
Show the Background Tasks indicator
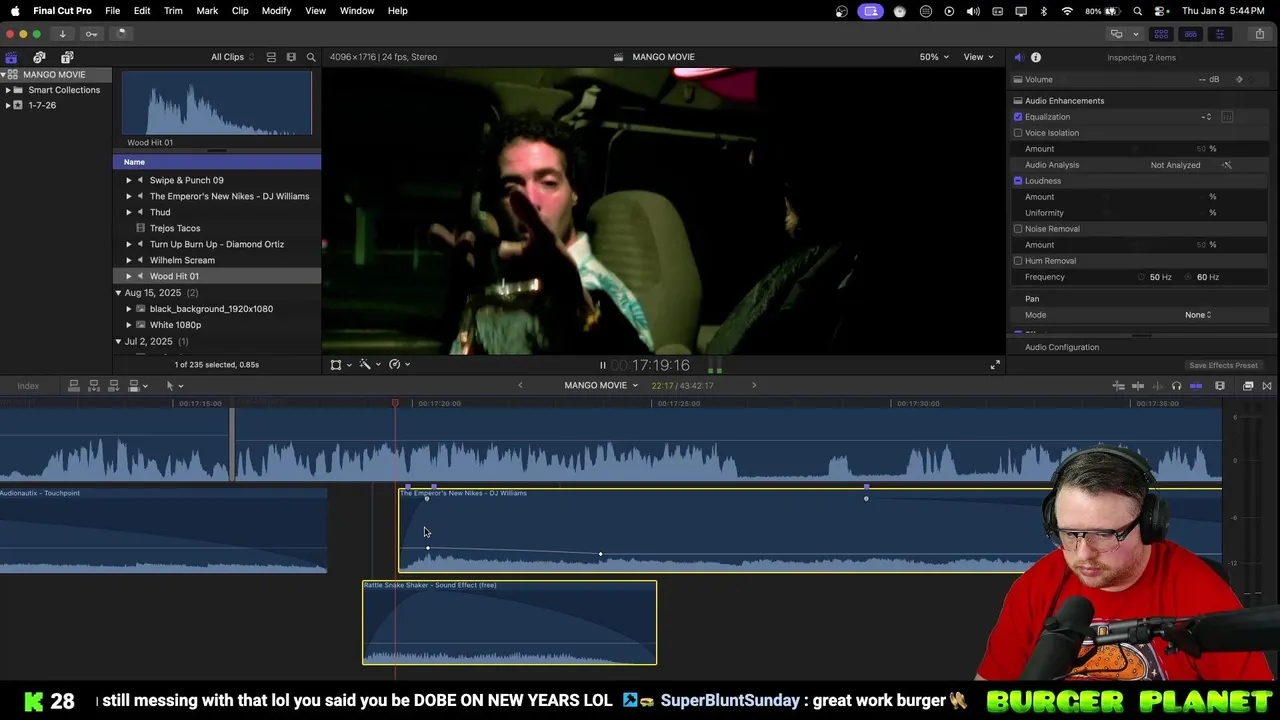120,33
